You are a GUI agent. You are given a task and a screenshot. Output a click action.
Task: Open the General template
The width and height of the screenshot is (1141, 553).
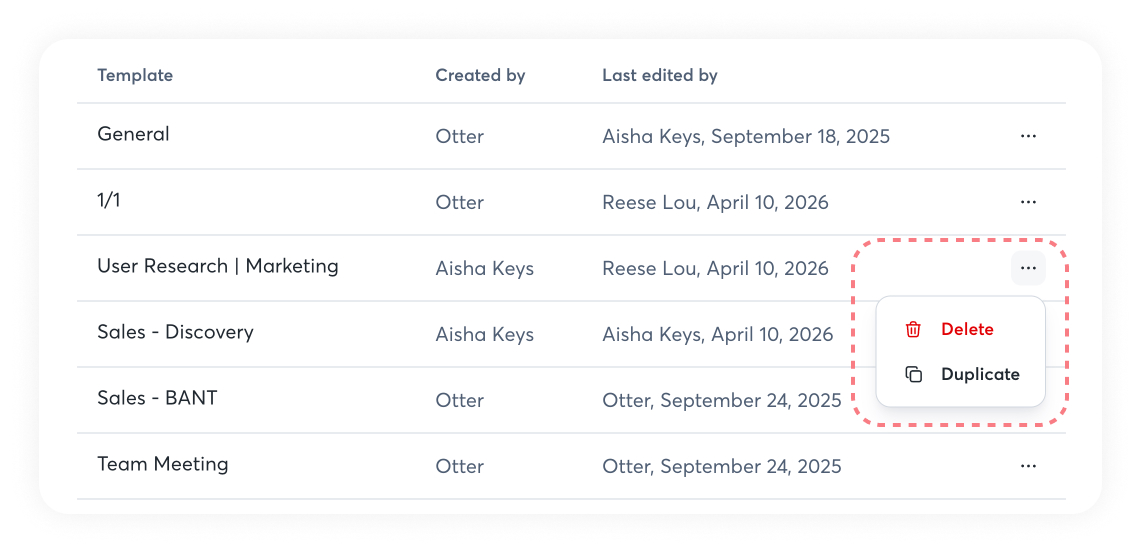133,134
